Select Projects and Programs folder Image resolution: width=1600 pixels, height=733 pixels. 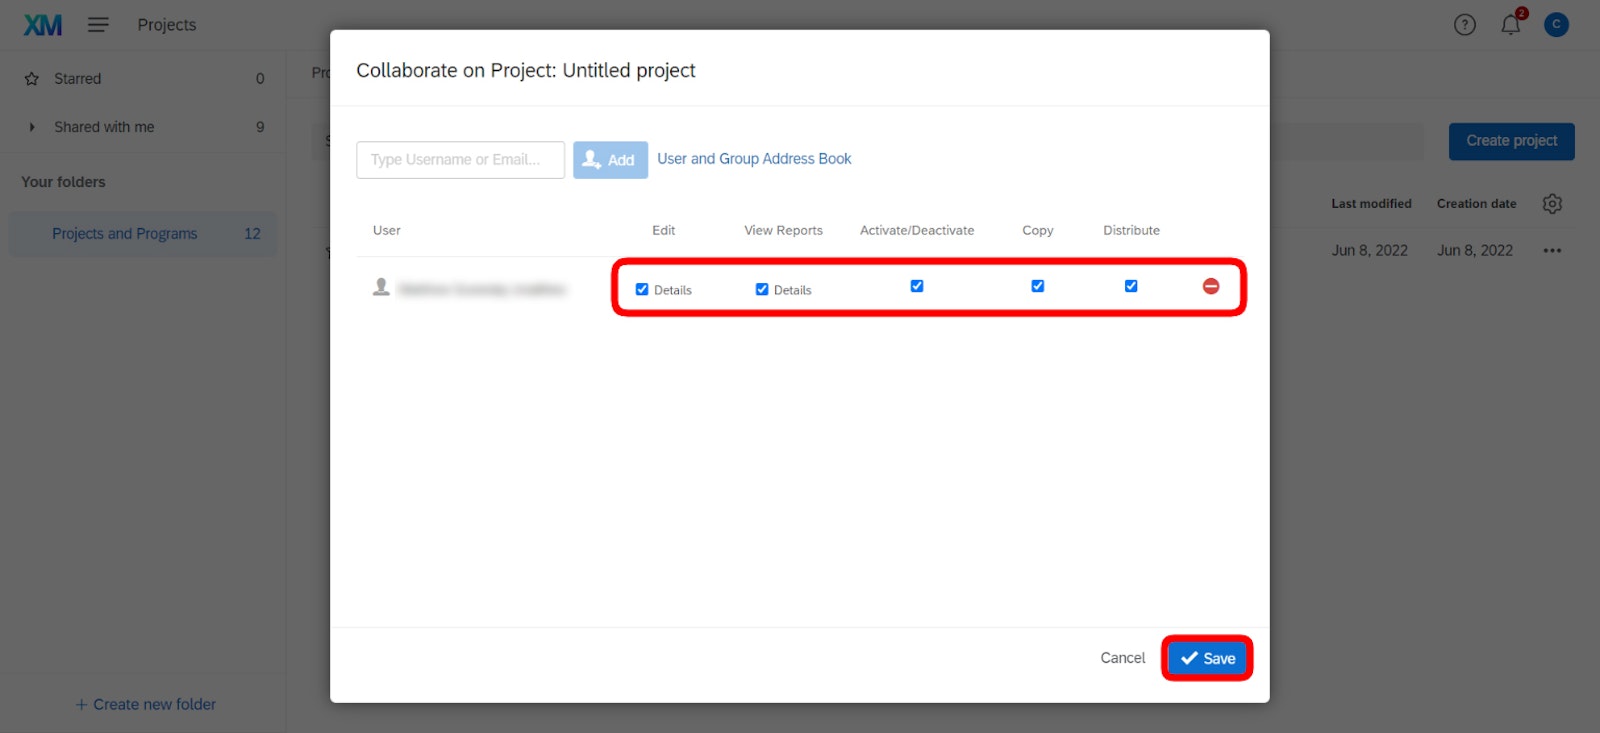pos(125,234)
